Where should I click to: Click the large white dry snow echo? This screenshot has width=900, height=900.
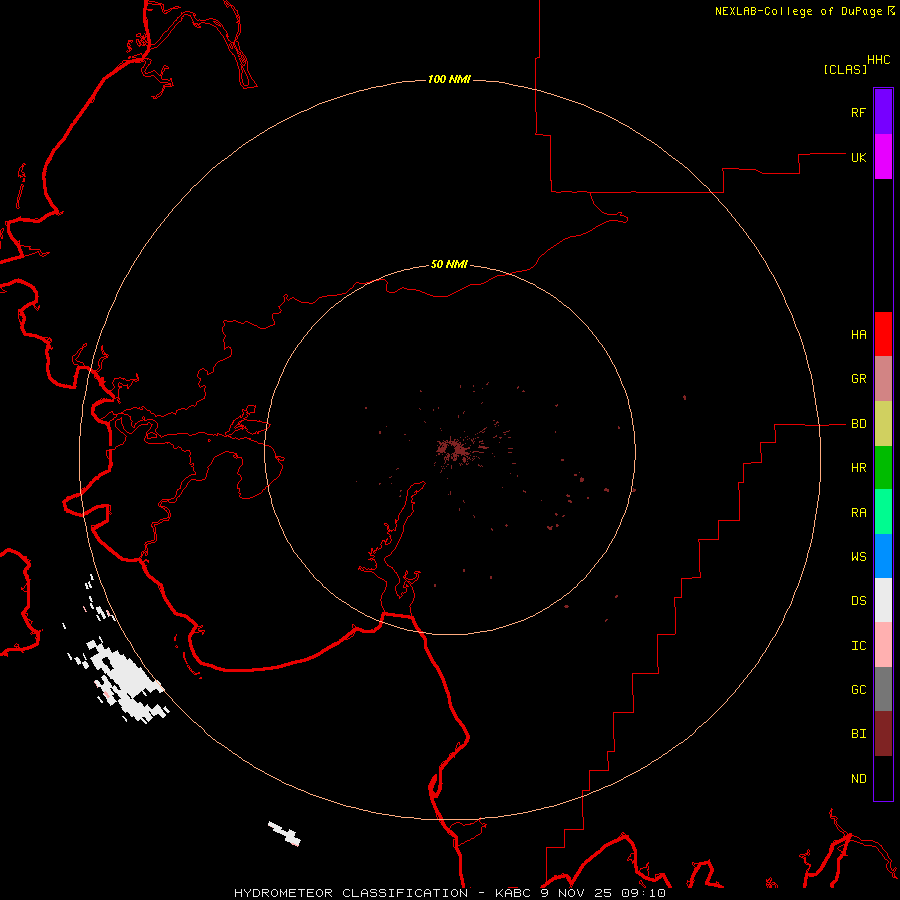click(127, 681)
